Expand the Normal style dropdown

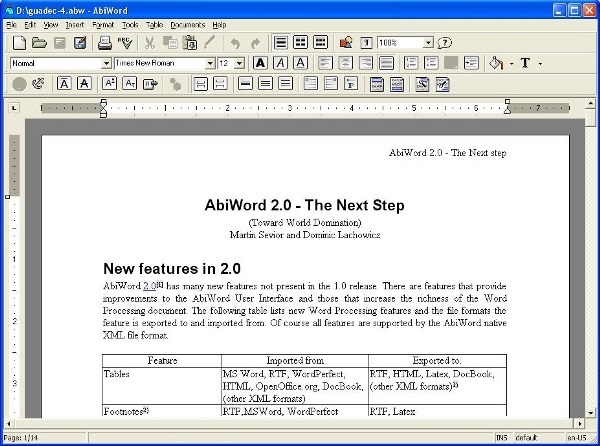[x=106, y=63]
